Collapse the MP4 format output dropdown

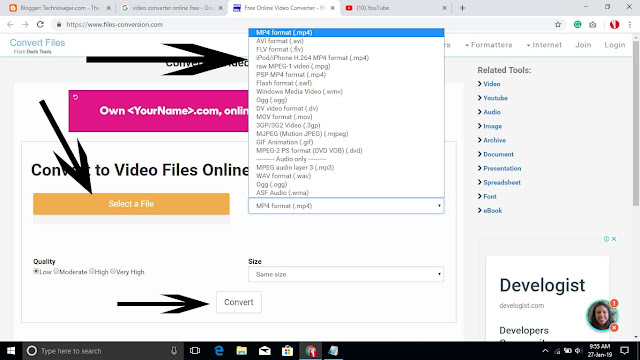[x=346, y=206]
